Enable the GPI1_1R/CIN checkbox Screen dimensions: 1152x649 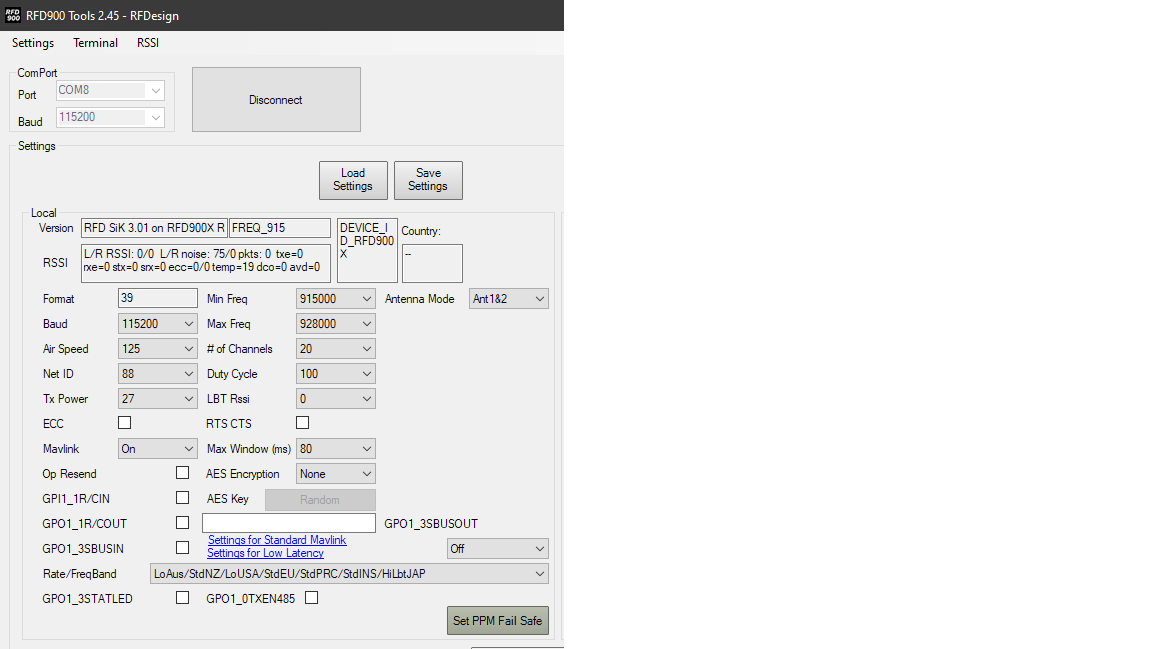(182, 498)
